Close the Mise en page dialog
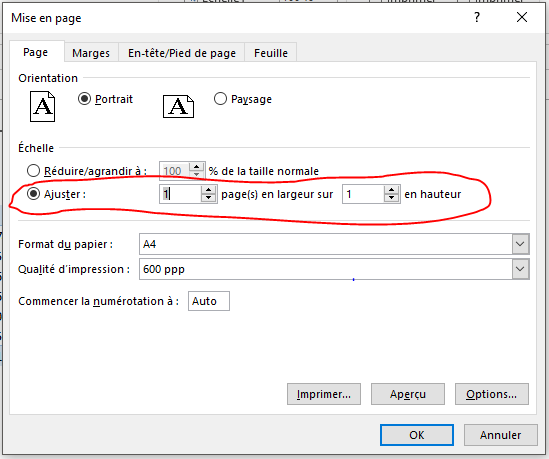Viewport: 549px width, 459px height. (x=522, y=17)
